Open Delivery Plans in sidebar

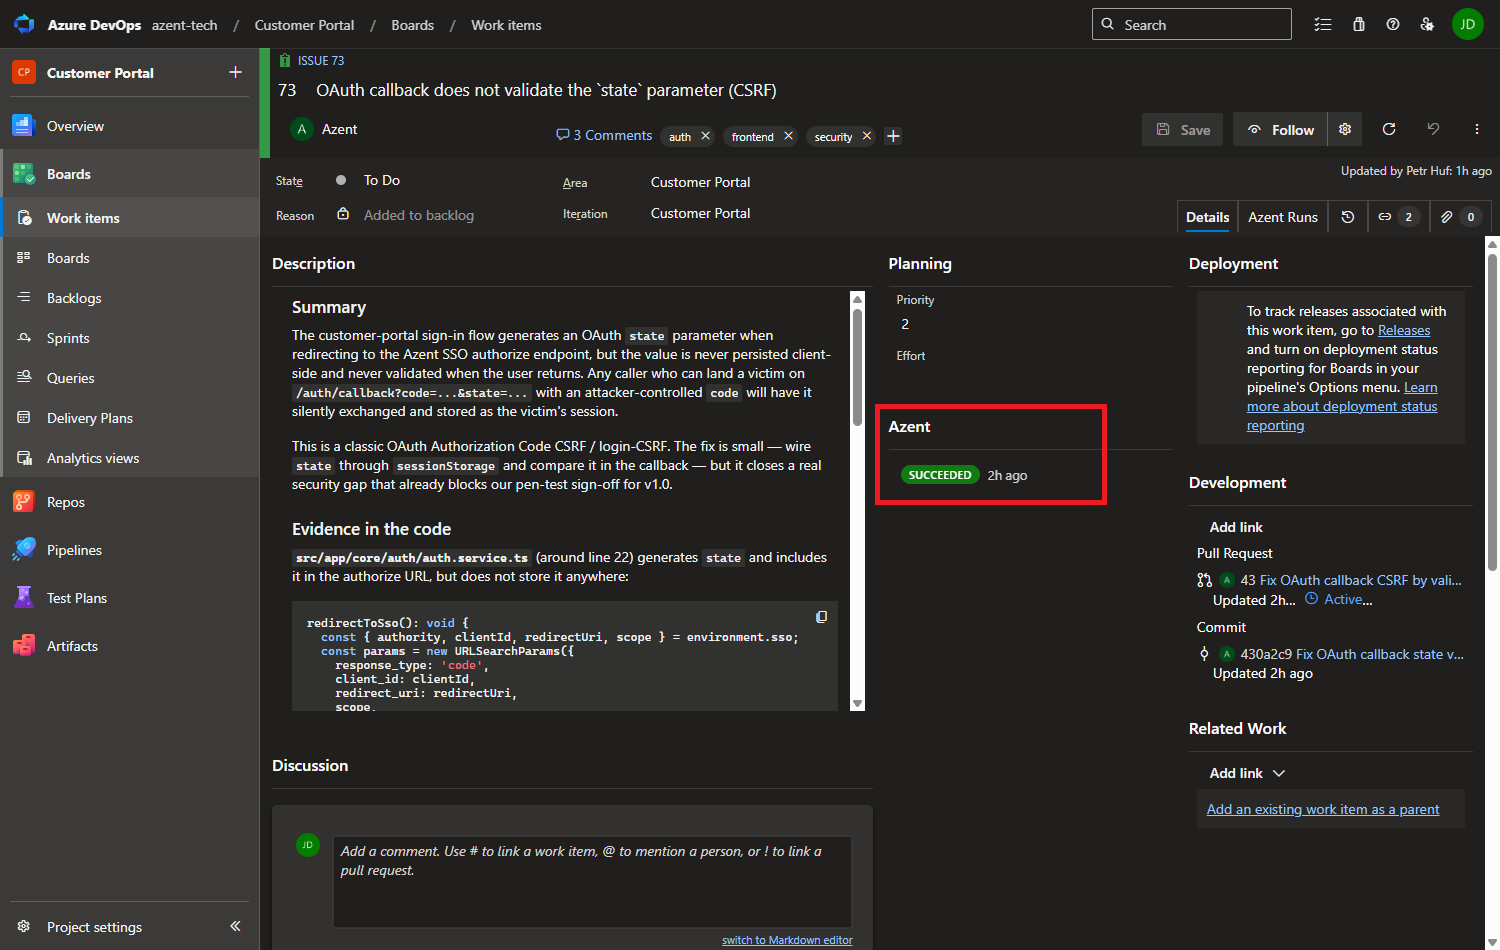coord(130,418)
